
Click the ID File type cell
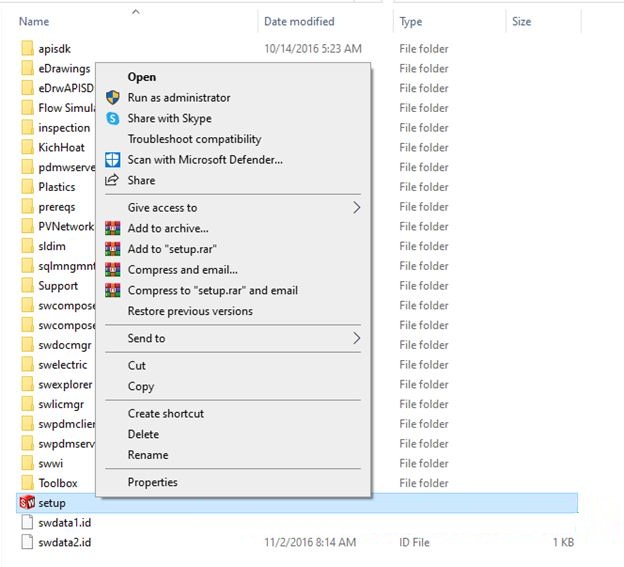(x=414, y=542)
